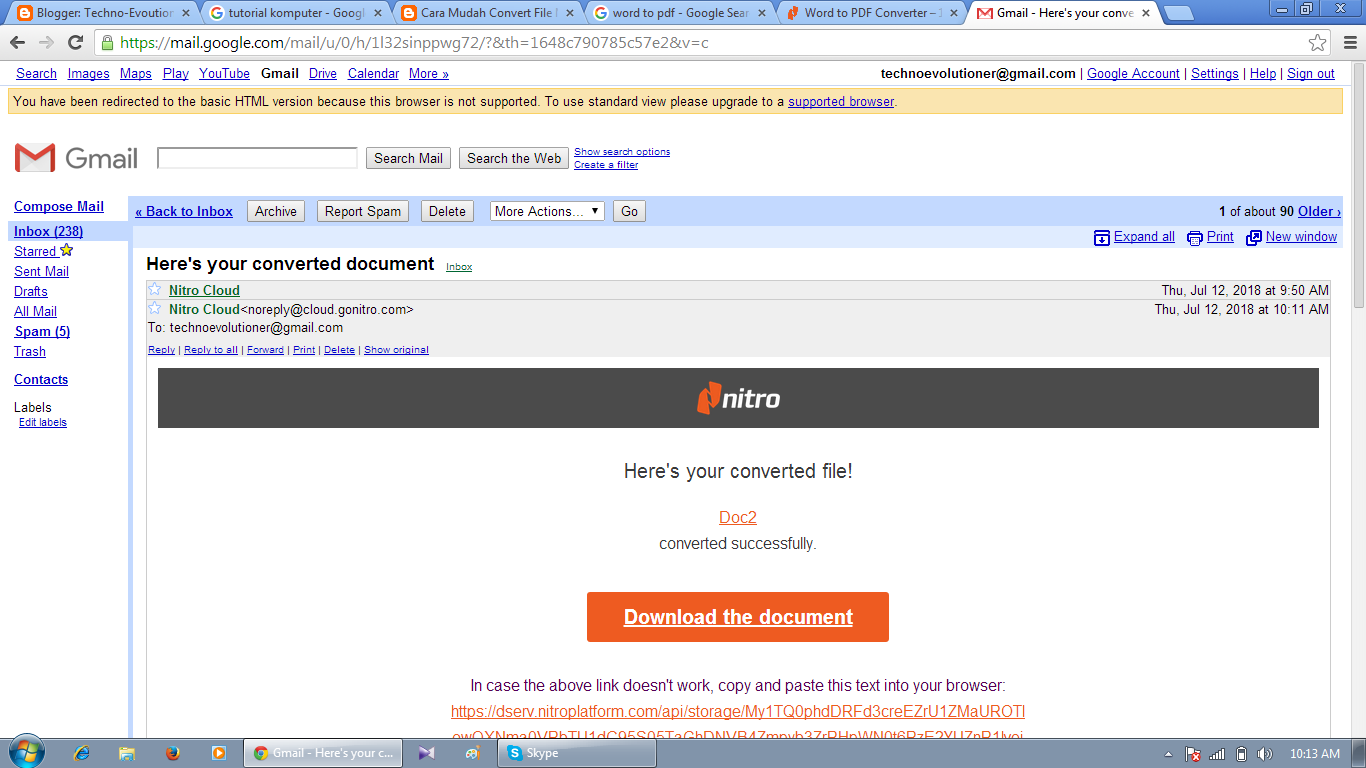
Task: Click Show search options link
Action: pos(622,152)
